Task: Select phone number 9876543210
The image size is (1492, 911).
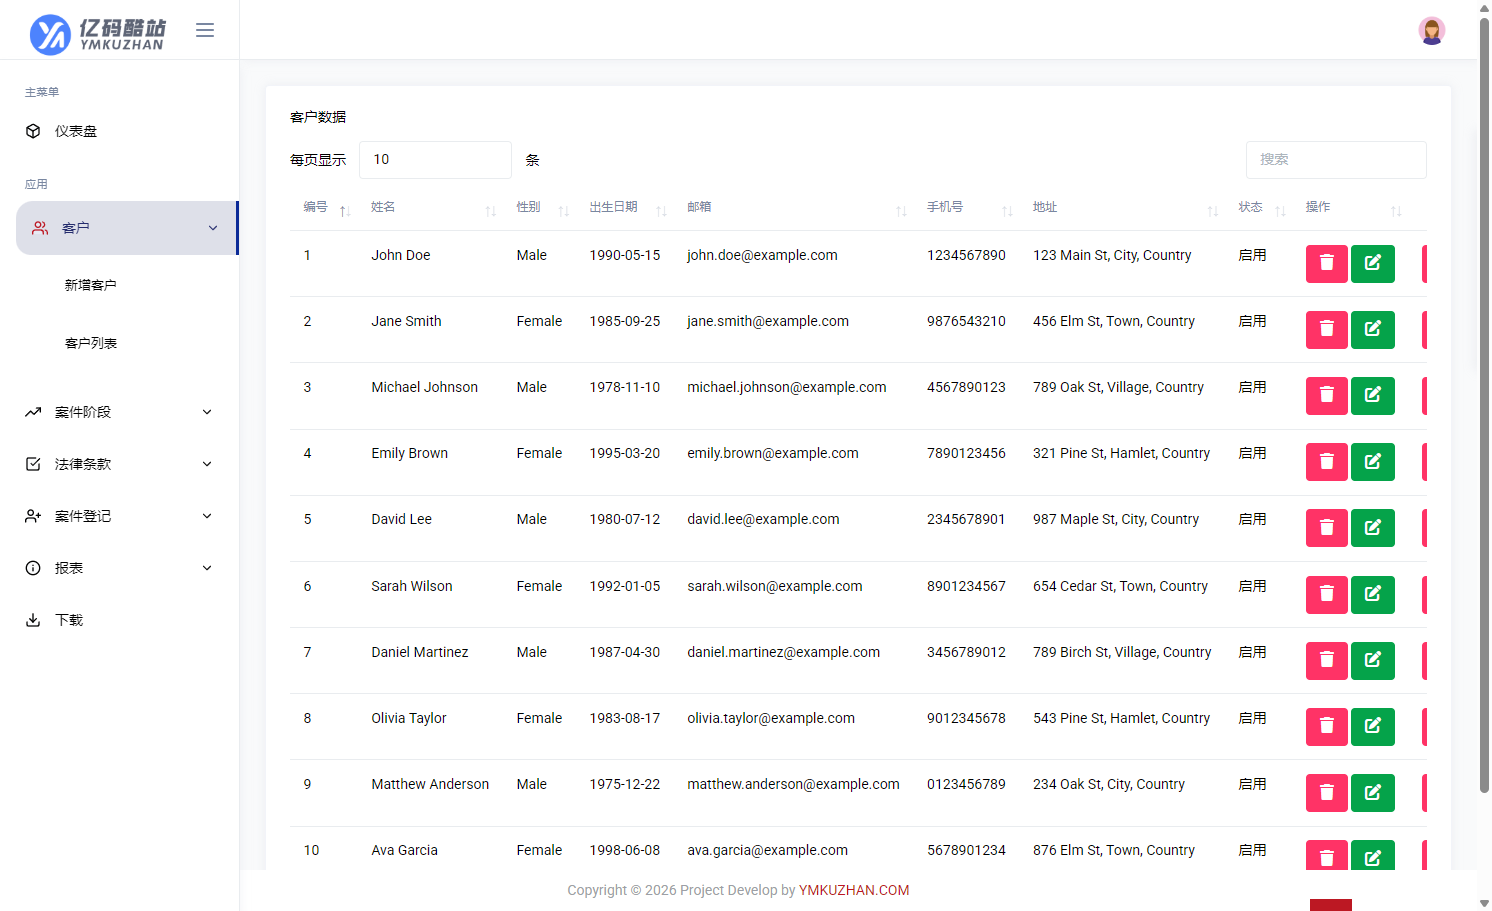Action: click(966, 321)
